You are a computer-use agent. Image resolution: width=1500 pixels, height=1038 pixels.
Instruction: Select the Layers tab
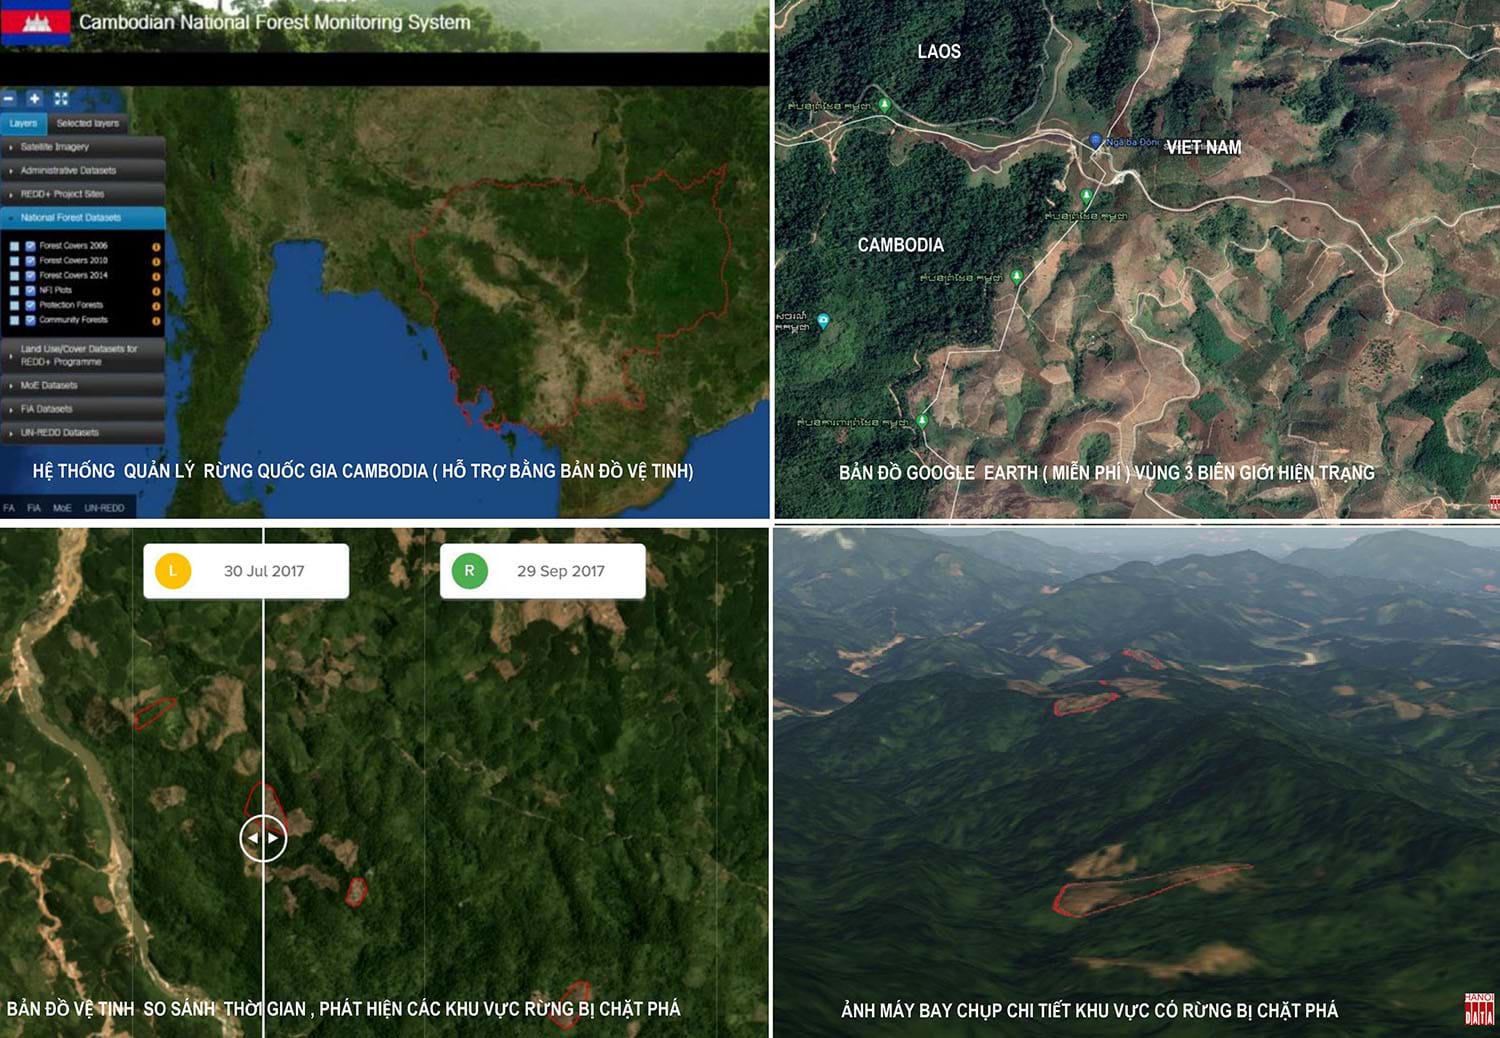(x=23, y=124)
